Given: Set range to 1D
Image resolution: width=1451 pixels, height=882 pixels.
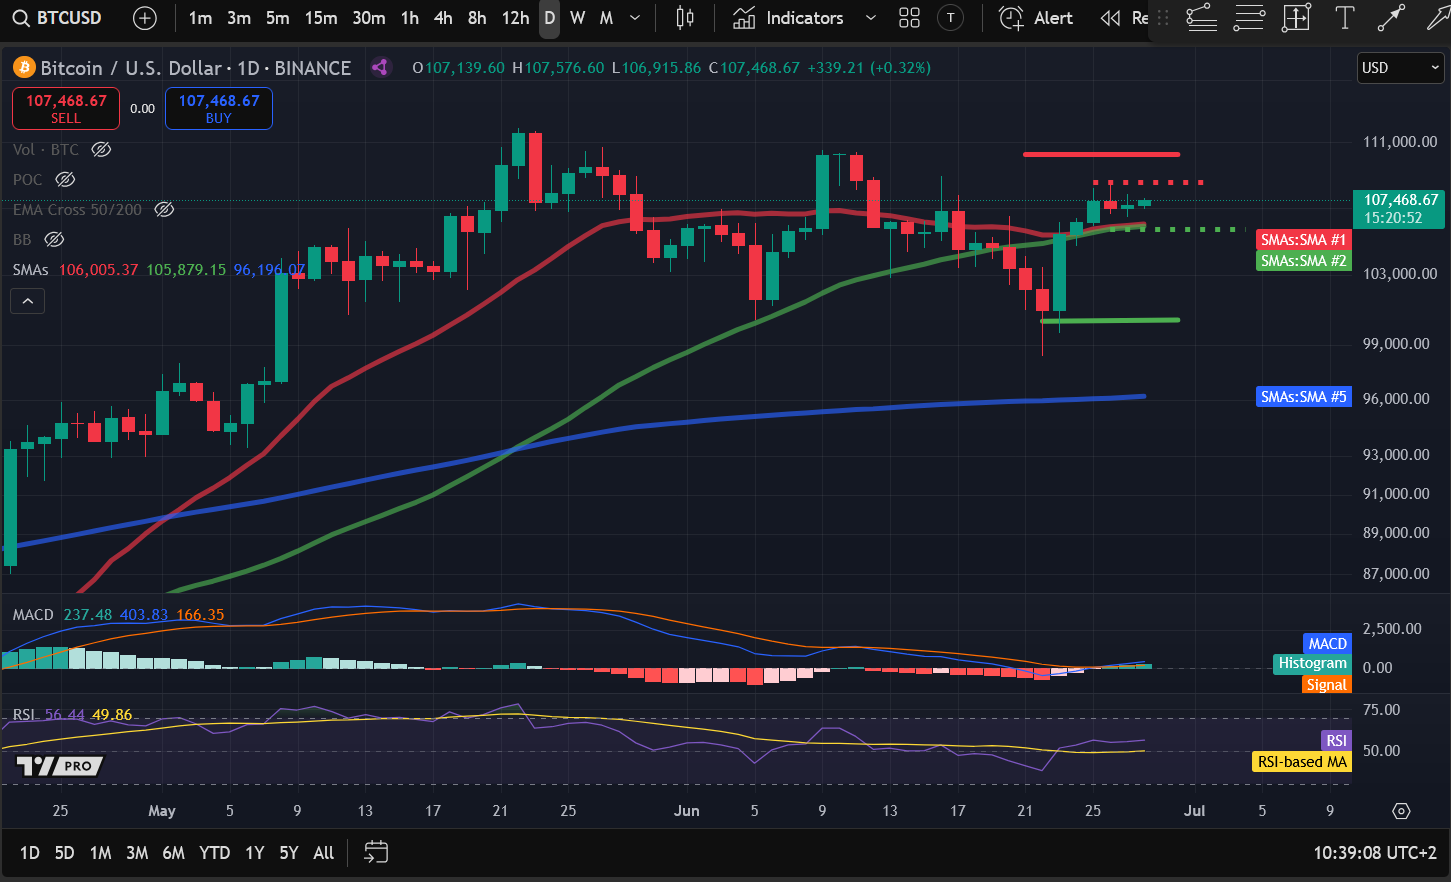Looking at the screenshot, I should click(30, 853).
